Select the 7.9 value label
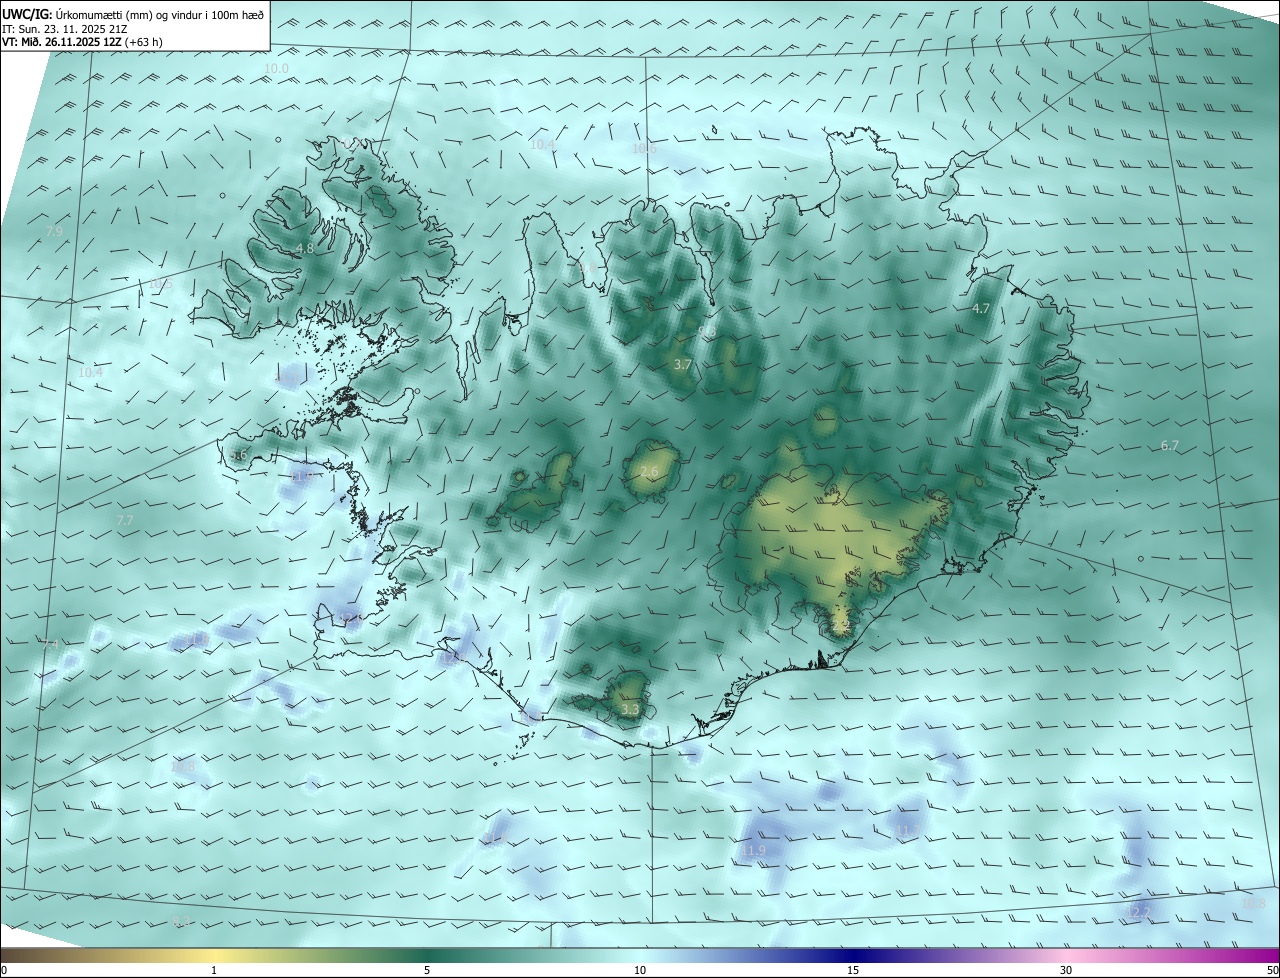The height and width of the screenshot is (978, 1280). 54,231
